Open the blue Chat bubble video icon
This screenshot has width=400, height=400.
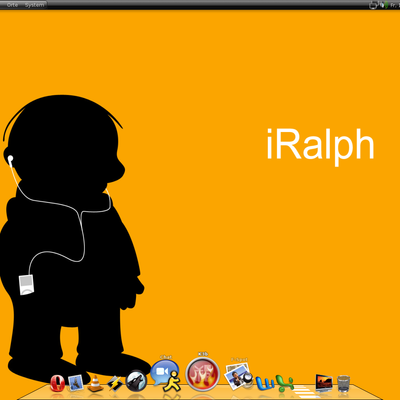[x=164, y=372]
